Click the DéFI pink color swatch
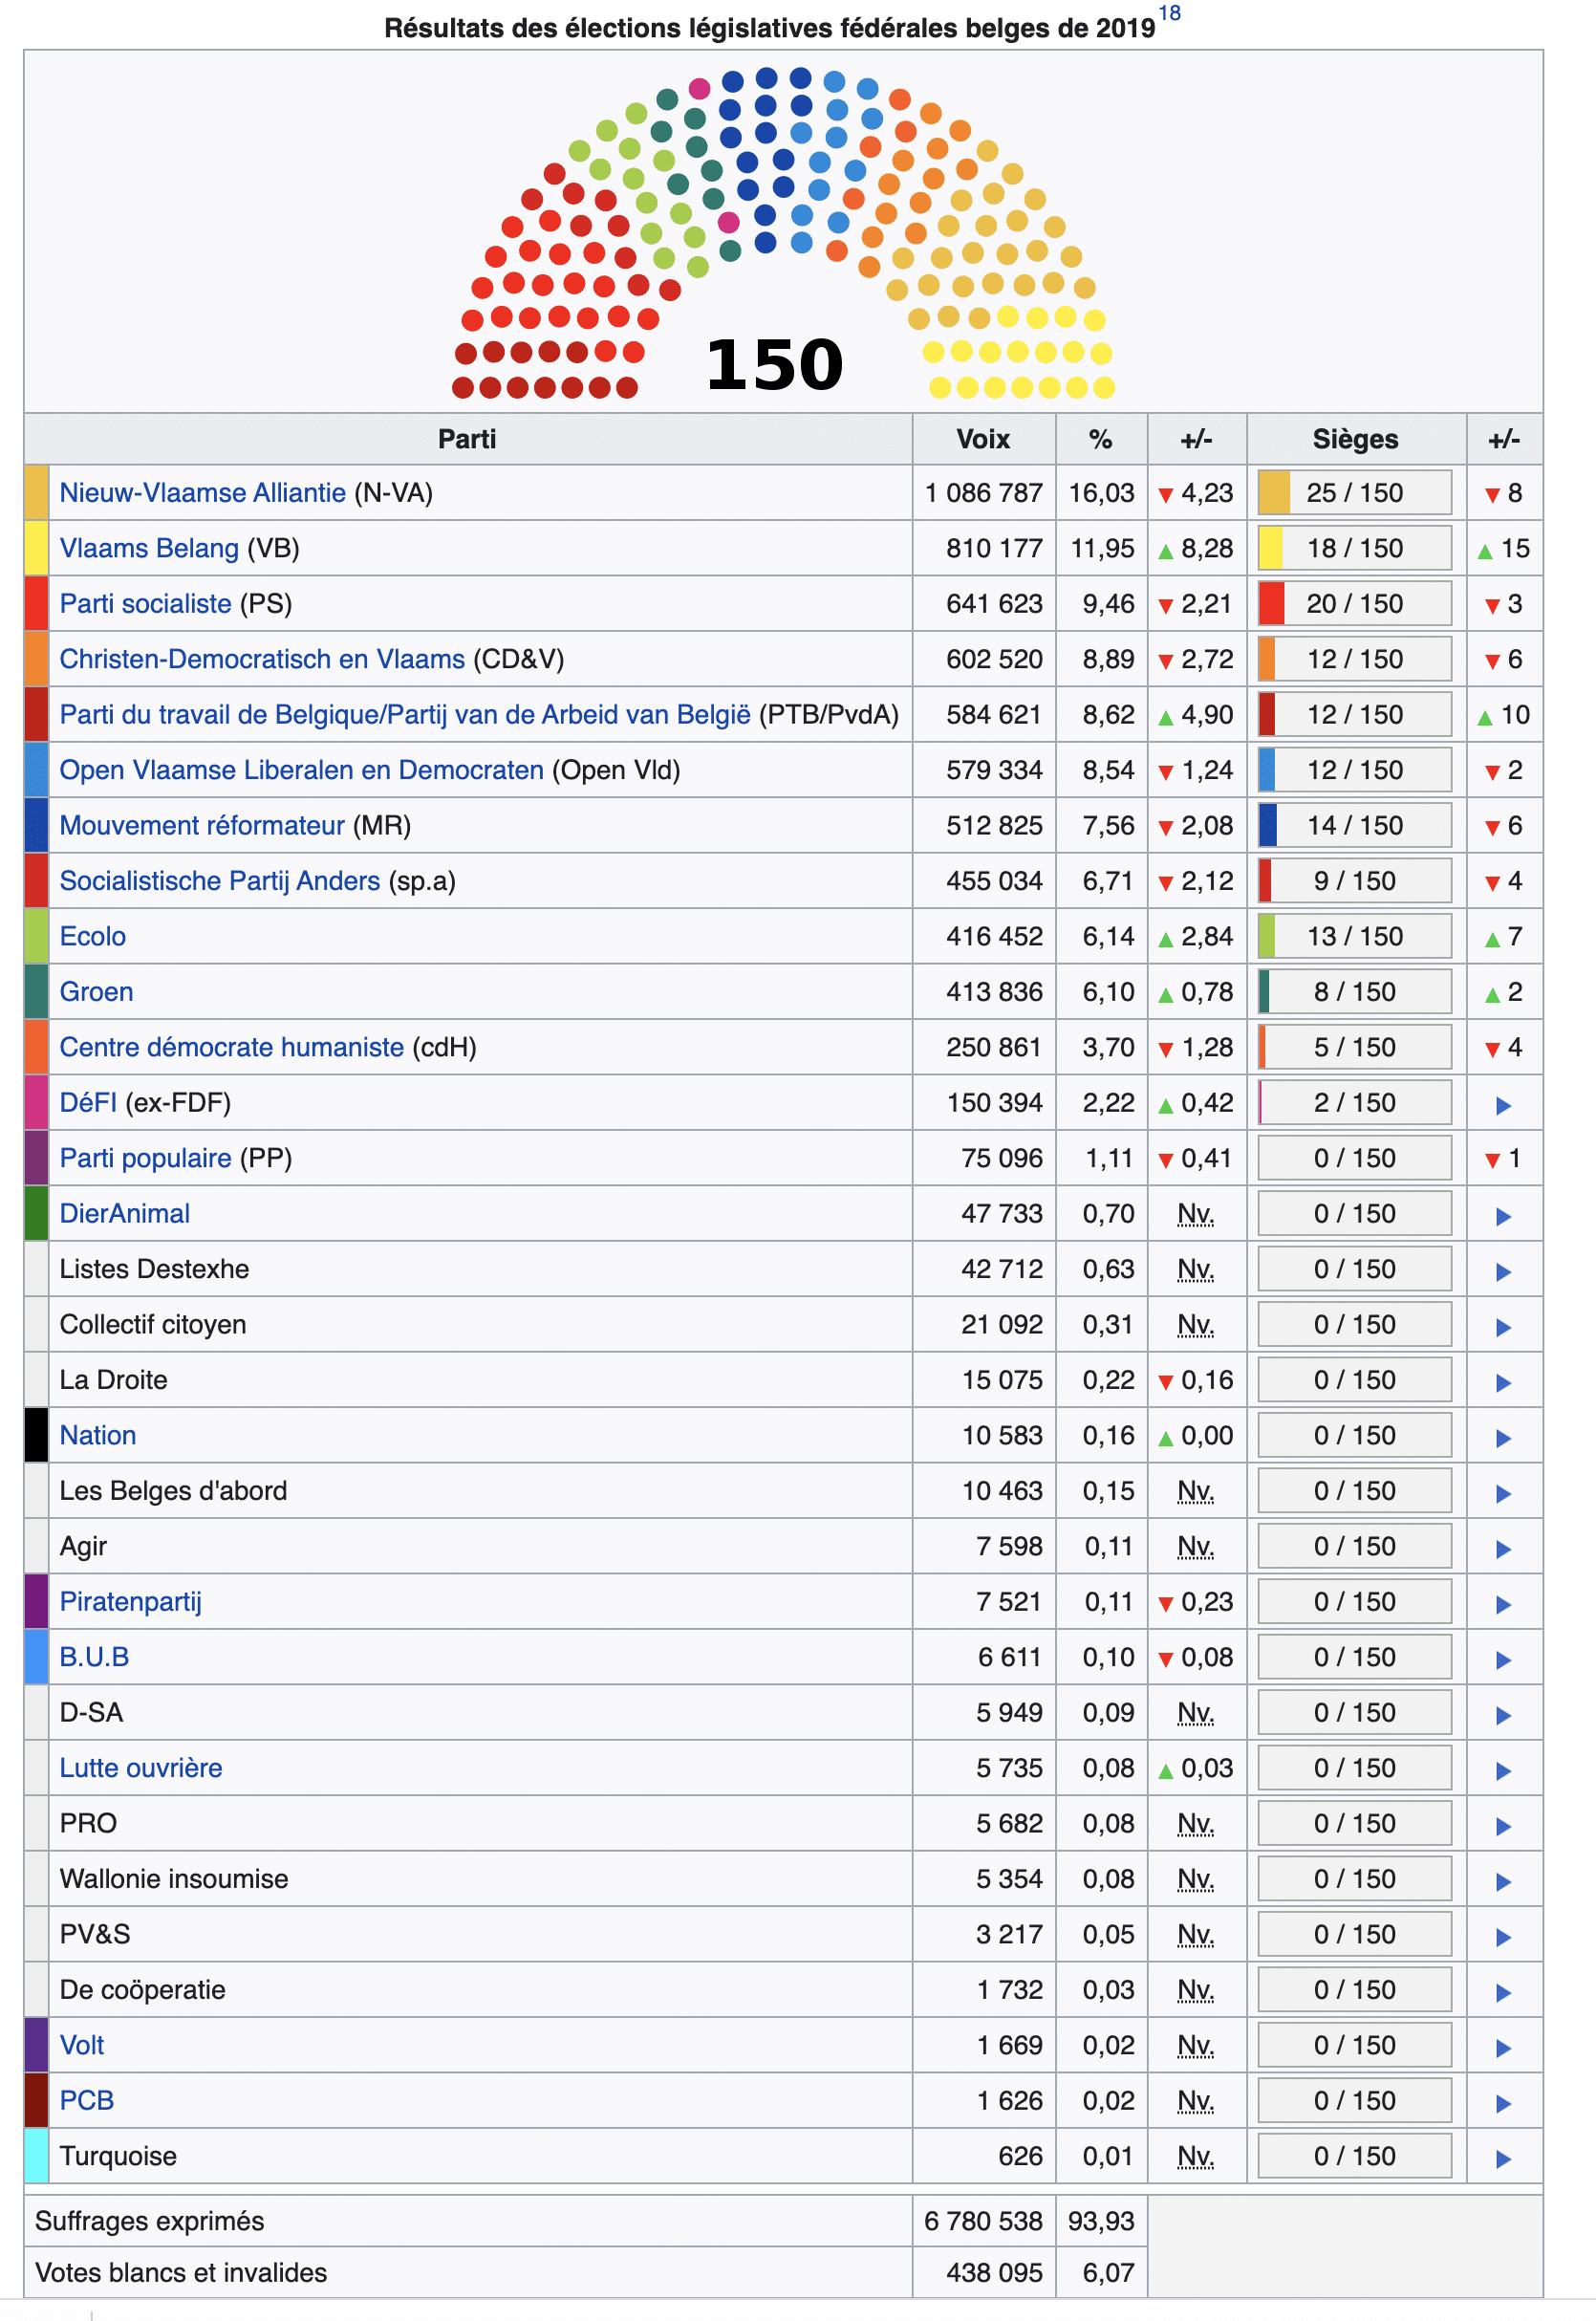 36,1103
